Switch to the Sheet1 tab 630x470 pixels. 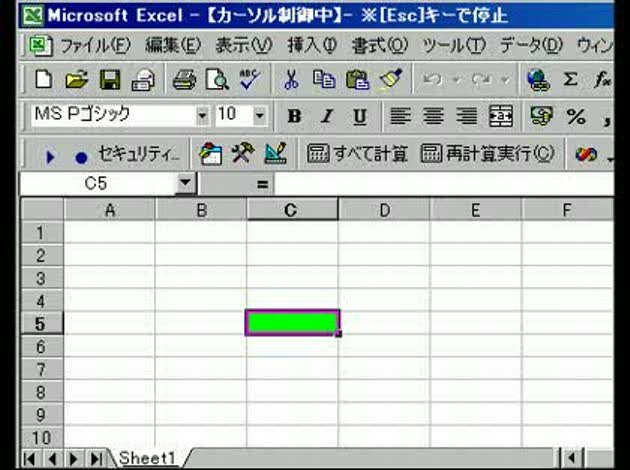(x=147, y=458)
